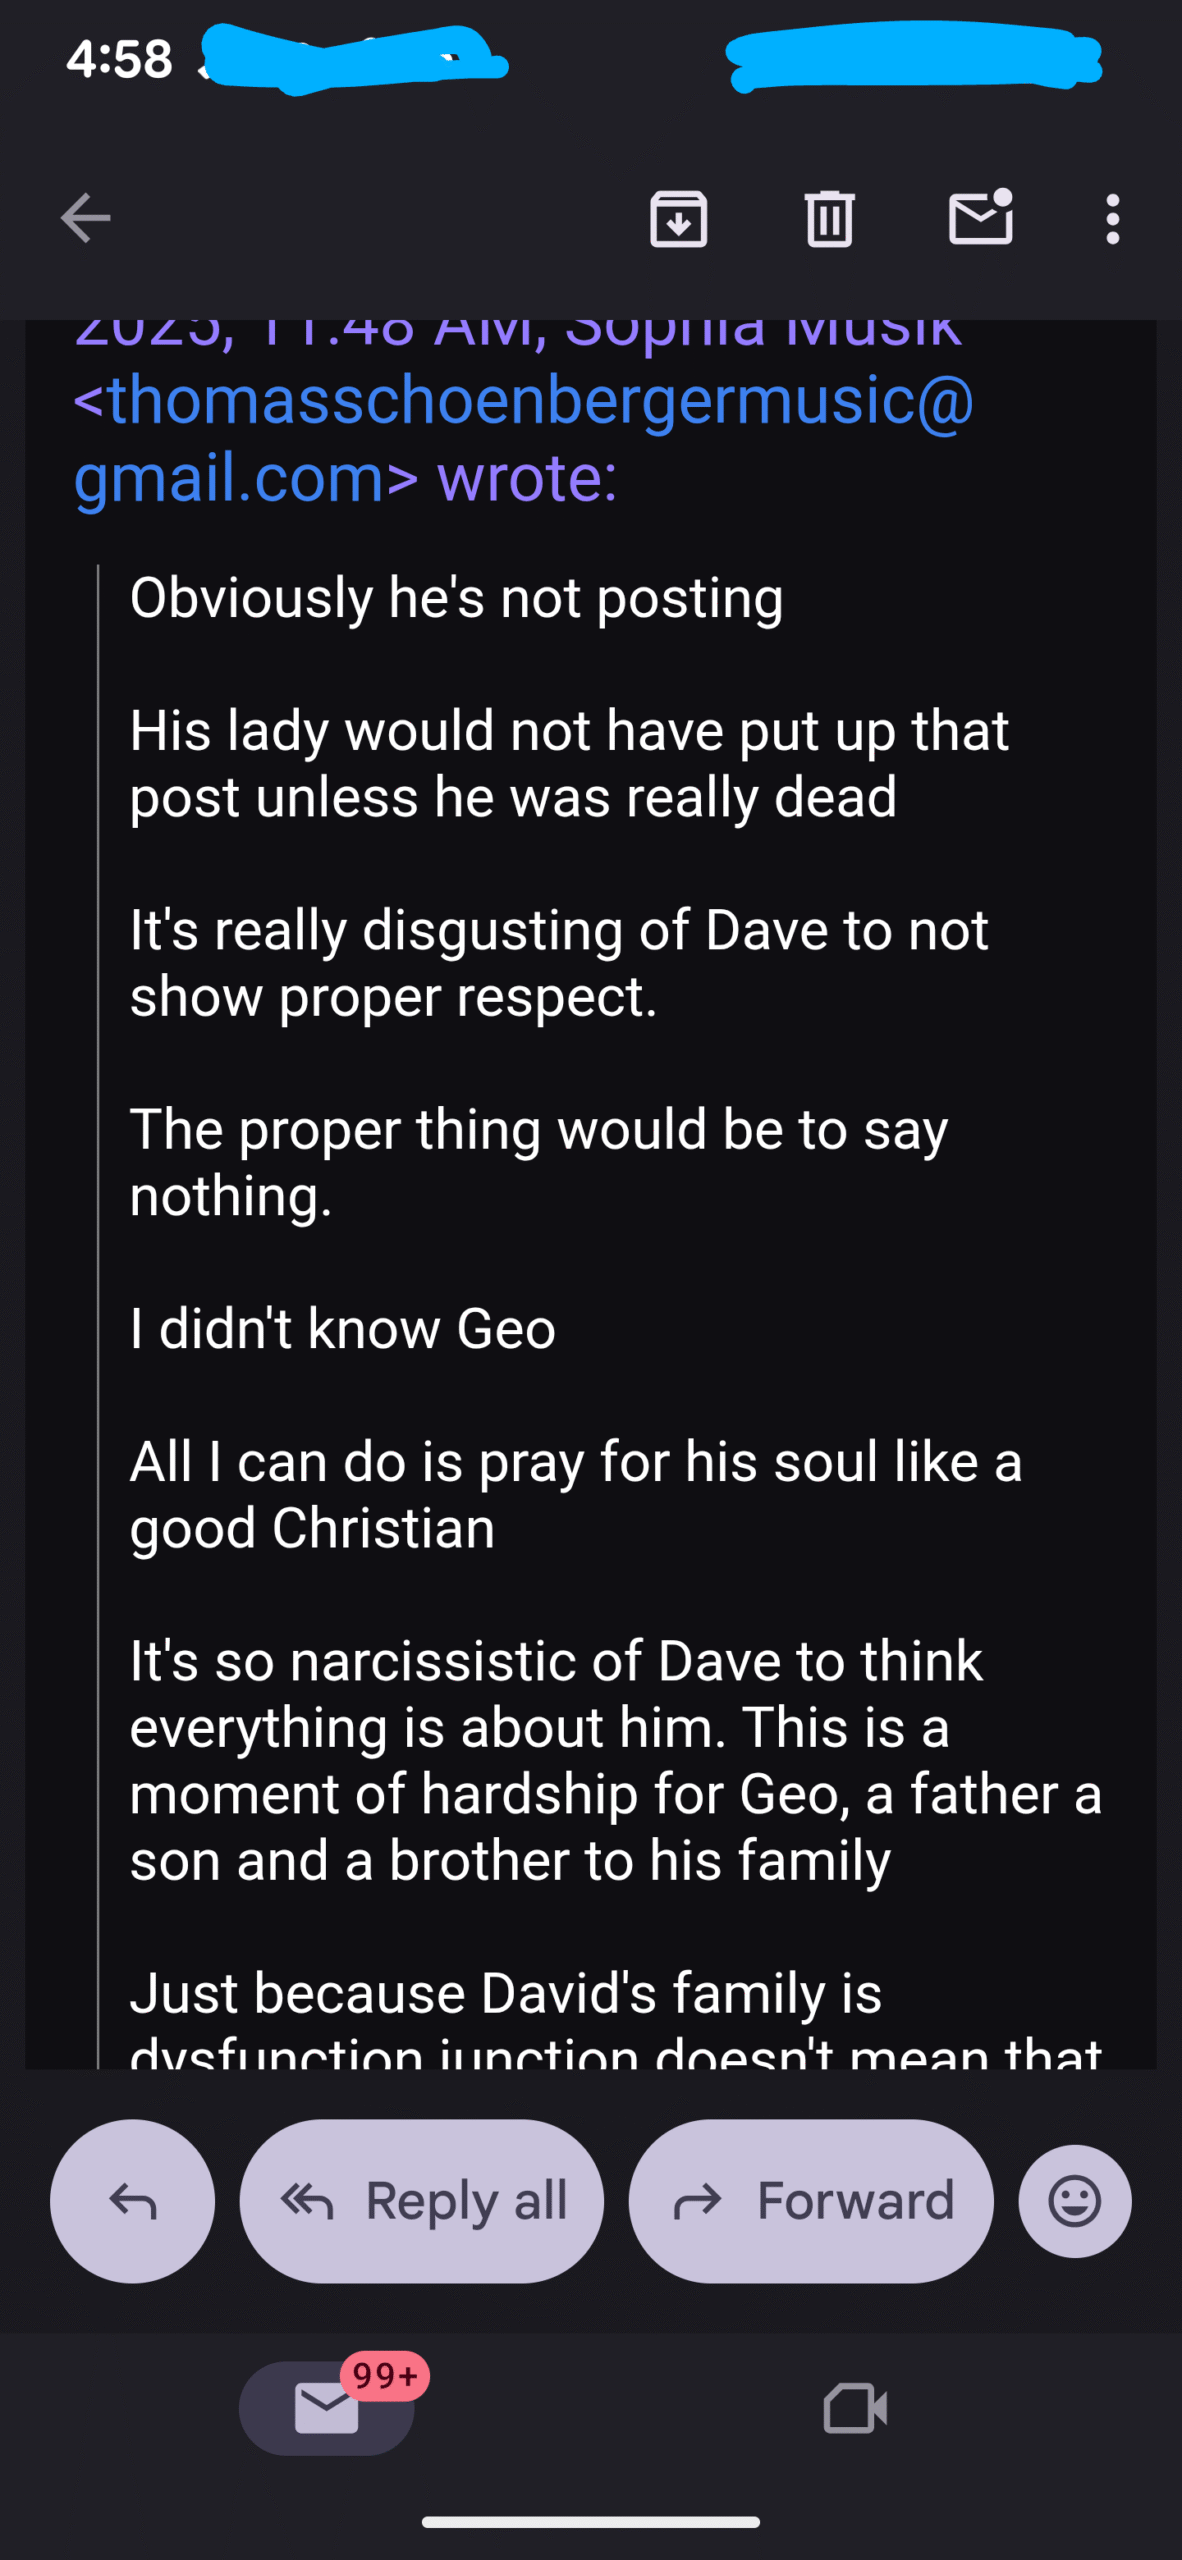Tap the "I didn't know Geo" line
The width and height of the screenshot is (1182, 2560).
pos(342,1329)
